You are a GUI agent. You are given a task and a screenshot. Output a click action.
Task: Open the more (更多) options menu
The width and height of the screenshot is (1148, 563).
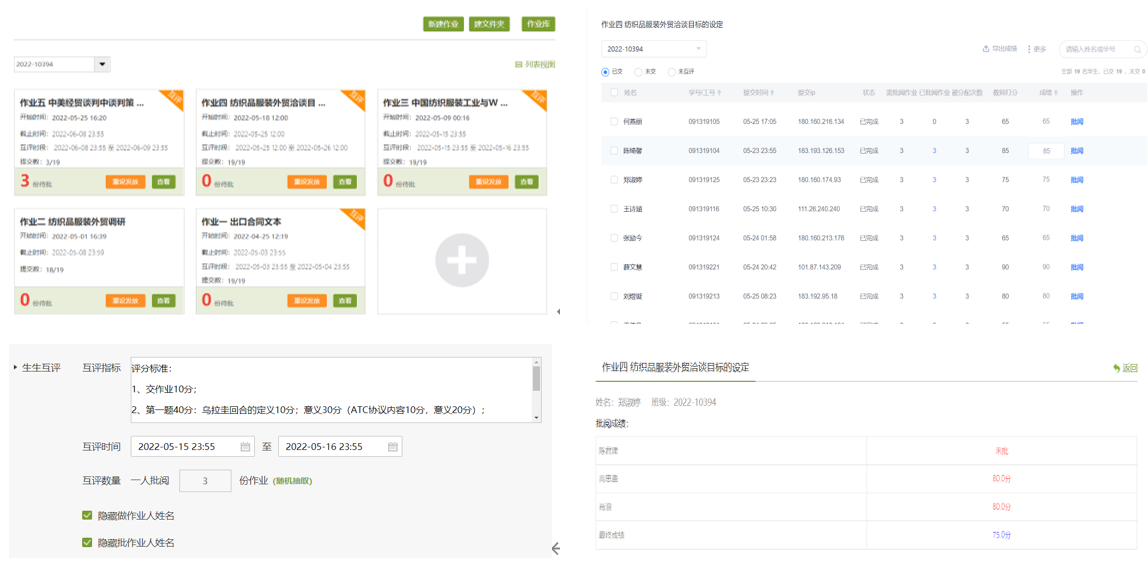[x=1029, y=49]
